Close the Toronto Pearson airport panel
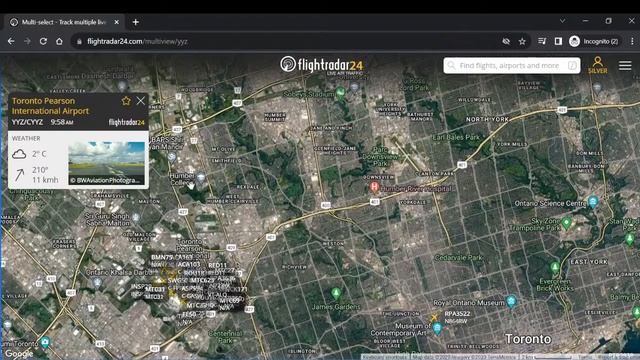Image resolution: width=640 pixels, height=360 pixels. tap(141, 101)
